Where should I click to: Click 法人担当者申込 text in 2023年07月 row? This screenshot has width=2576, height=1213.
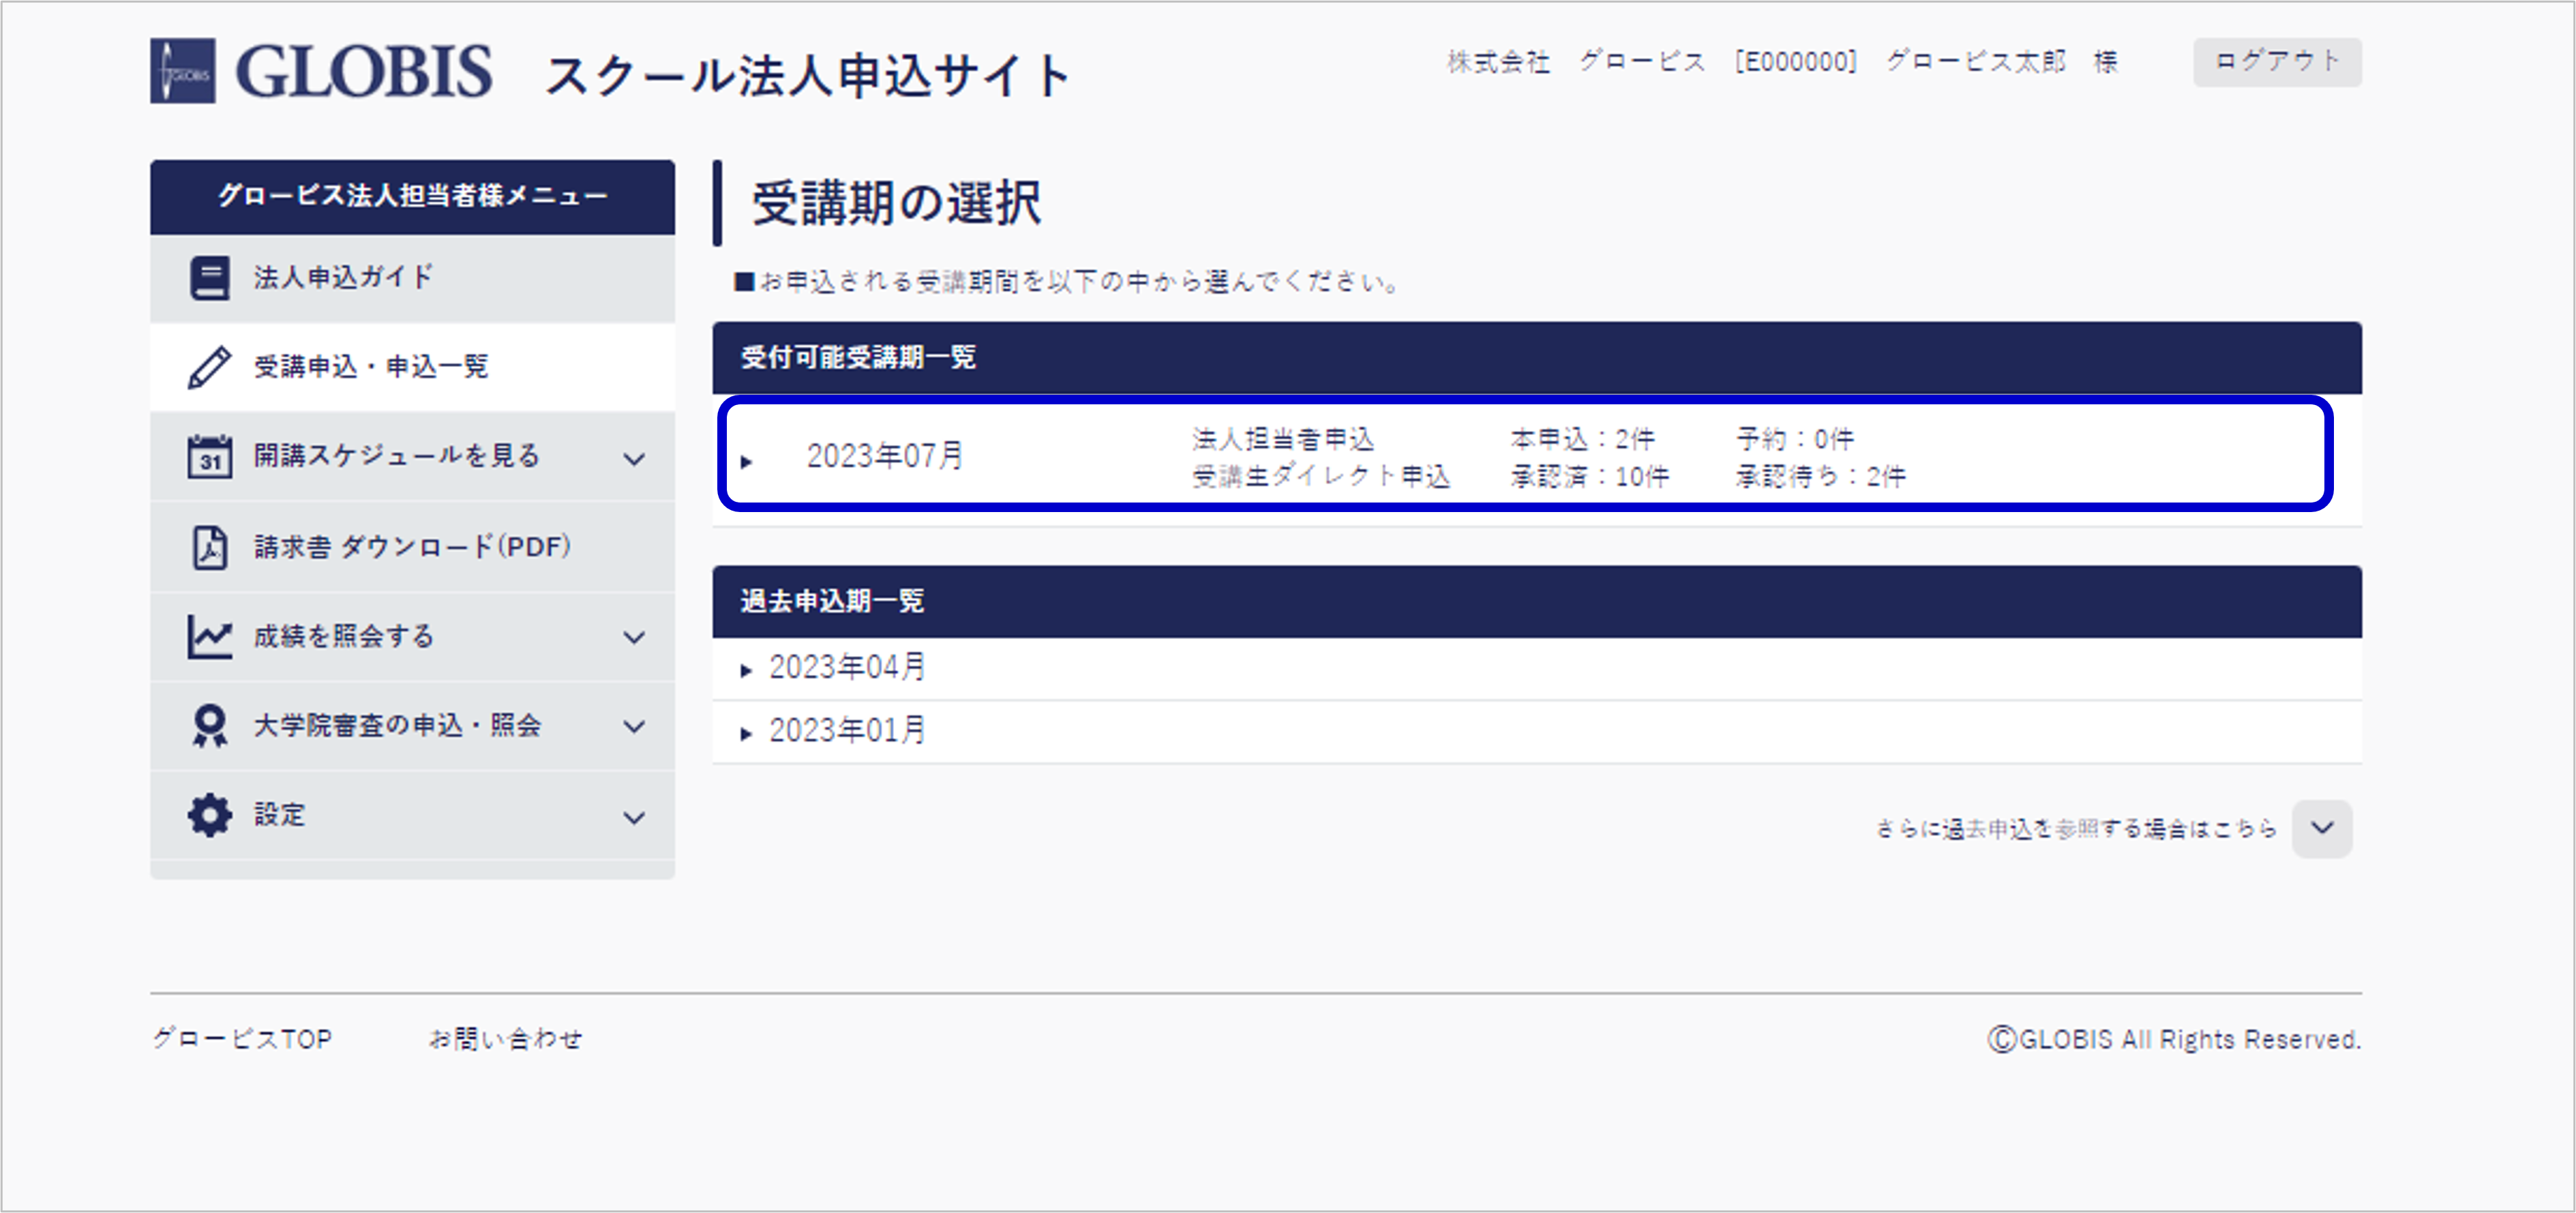pos(1283,439)
